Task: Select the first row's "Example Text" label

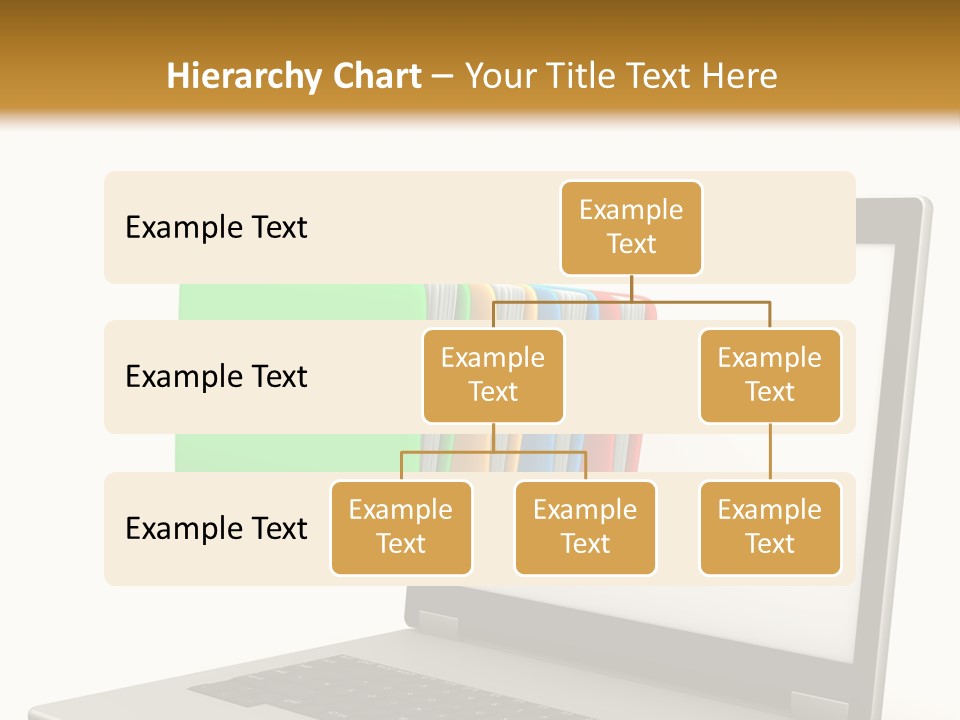Action: [x=216, y=228]
